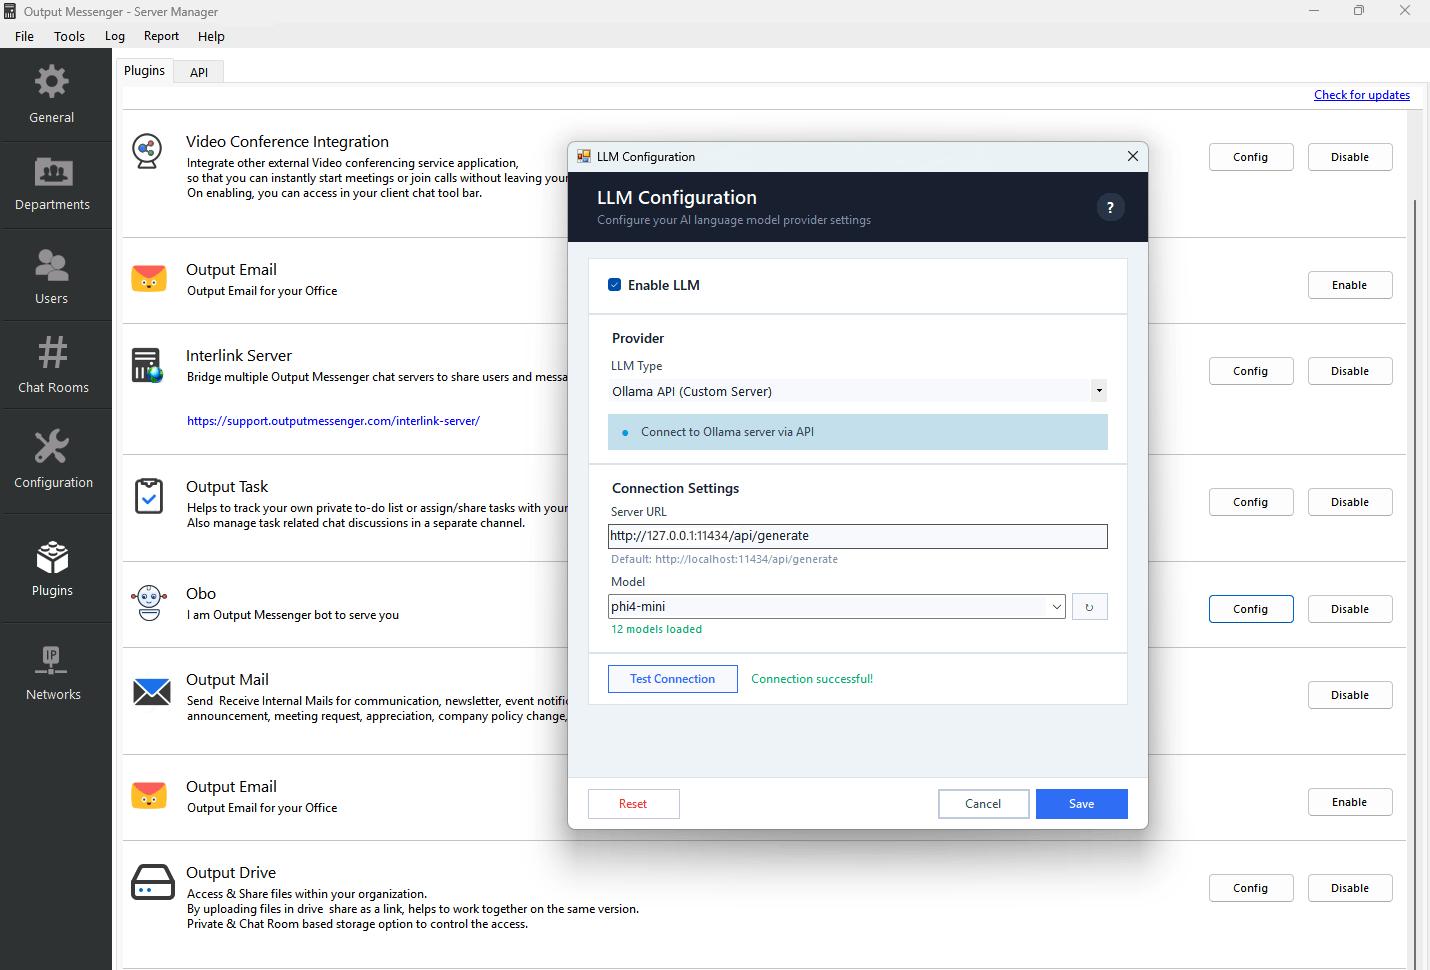Click the first Output Email plugin icon
The height and width of the screenshot is (970, 1430).
point(149,278)
